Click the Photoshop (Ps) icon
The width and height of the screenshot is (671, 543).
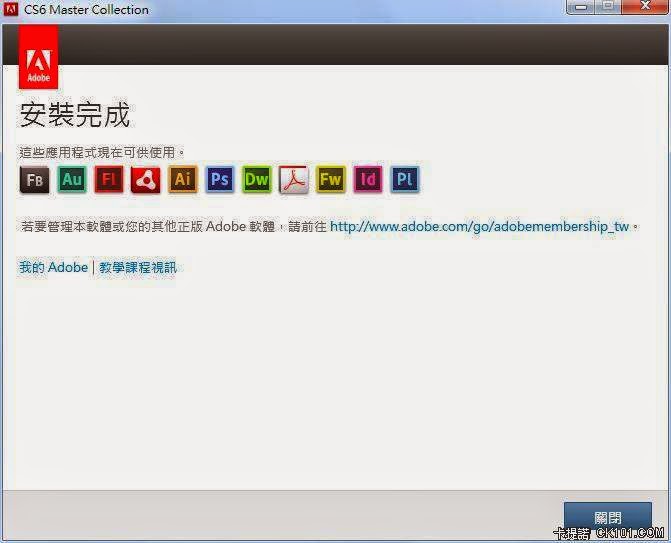[x=220, y=179]
